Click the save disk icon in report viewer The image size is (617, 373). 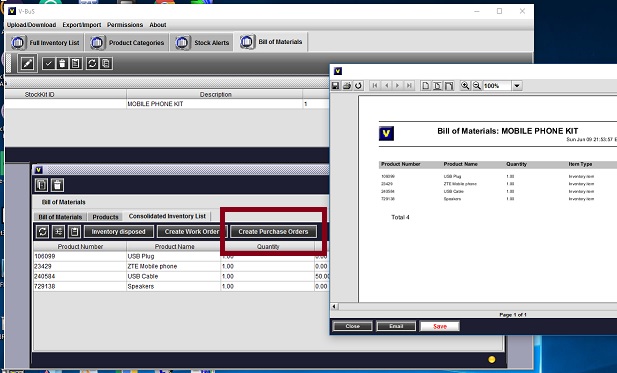(335, 85)
